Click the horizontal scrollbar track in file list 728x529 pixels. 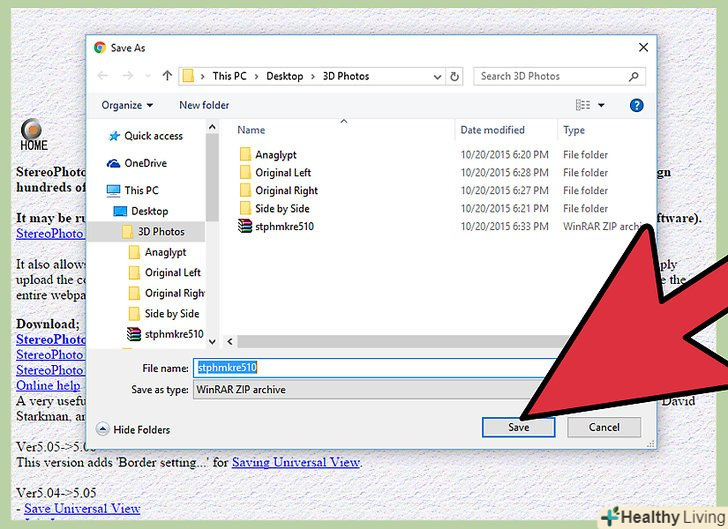[404, 342]
